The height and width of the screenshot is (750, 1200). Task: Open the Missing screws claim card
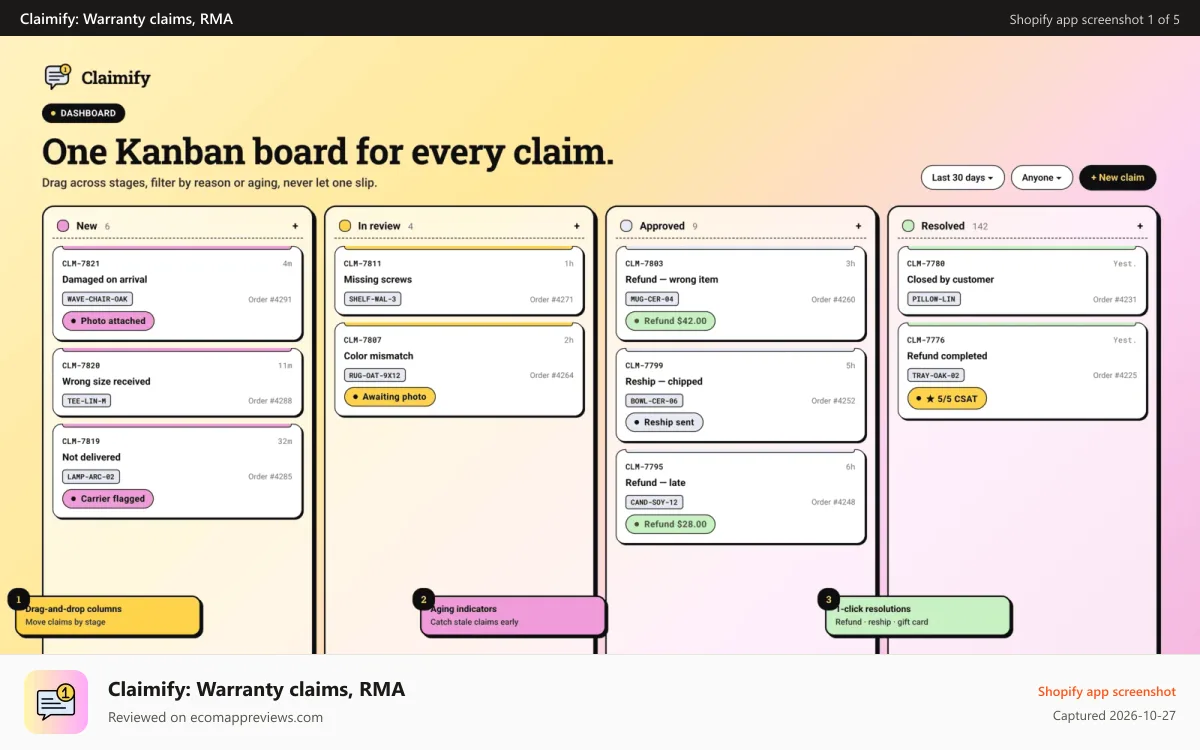[459, 281]
